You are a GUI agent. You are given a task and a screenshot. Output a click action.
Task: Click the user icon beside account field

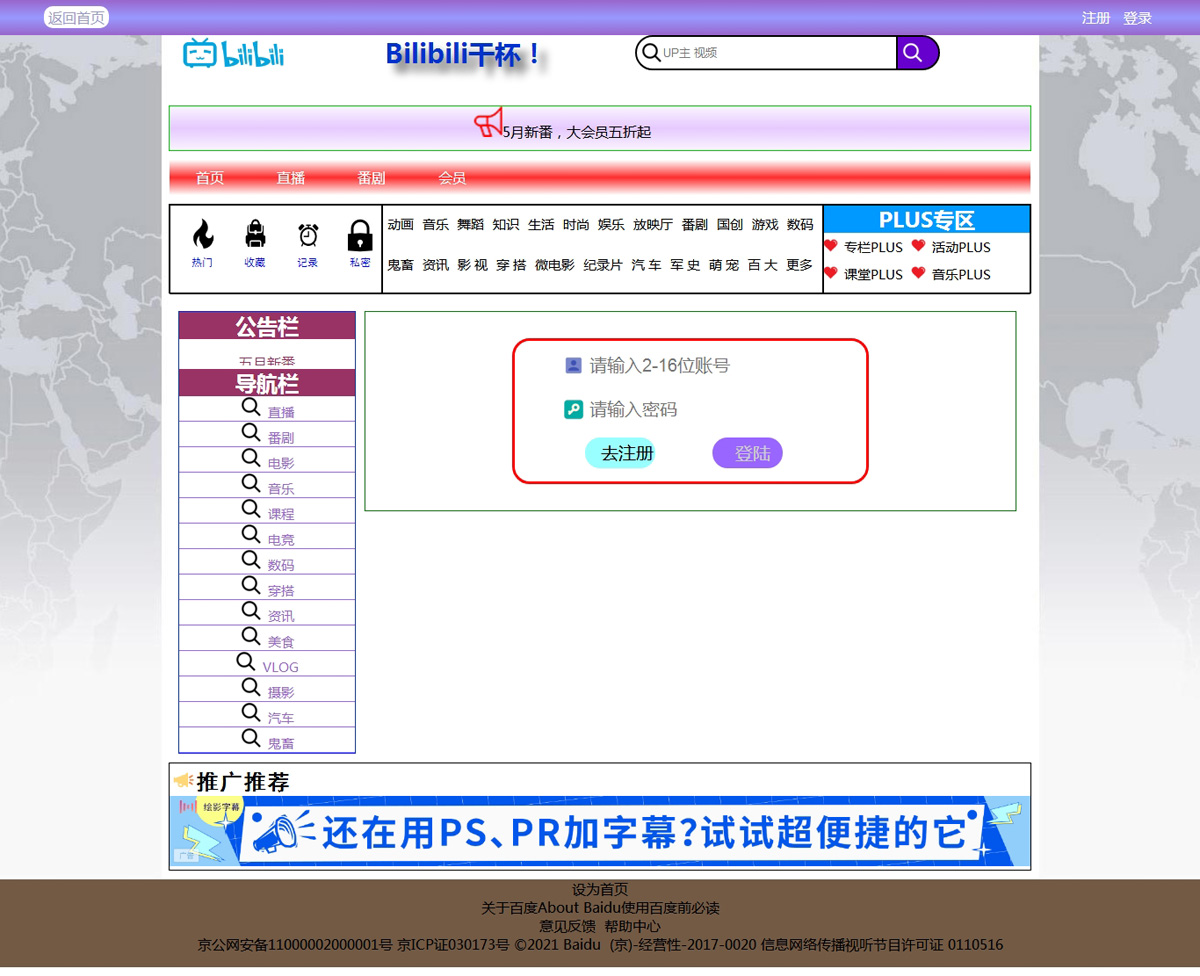(573, 365)
